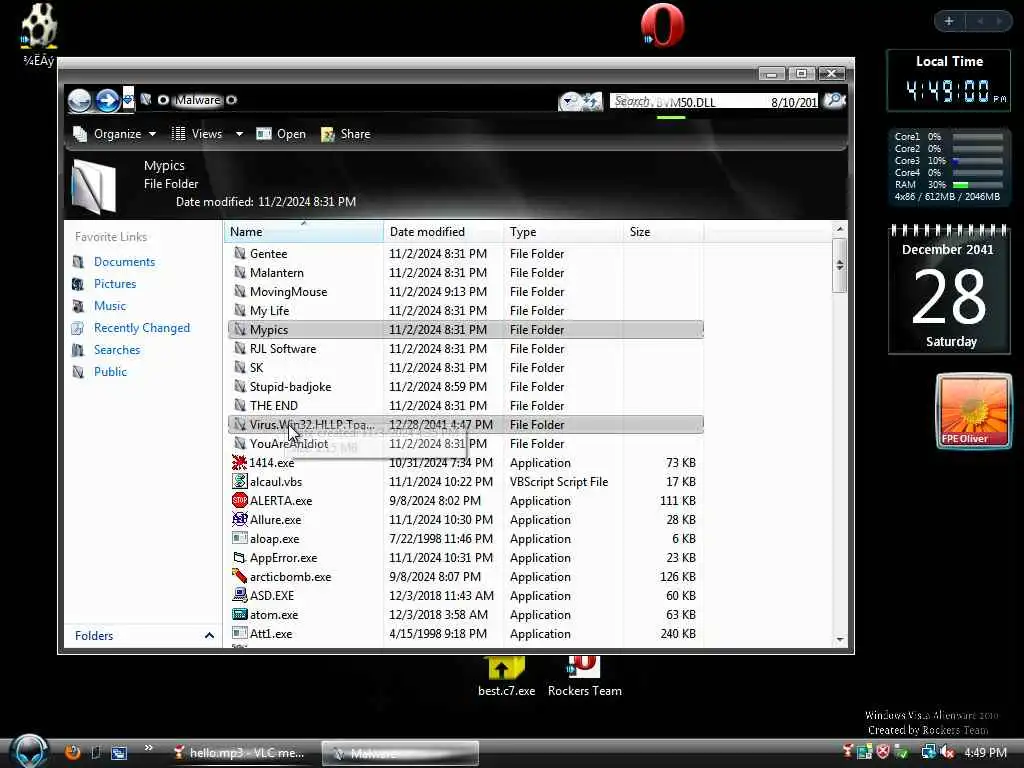Screen dimensions: 1024x768
Task: Sort by Date modified column header
Action: (443, 232)
